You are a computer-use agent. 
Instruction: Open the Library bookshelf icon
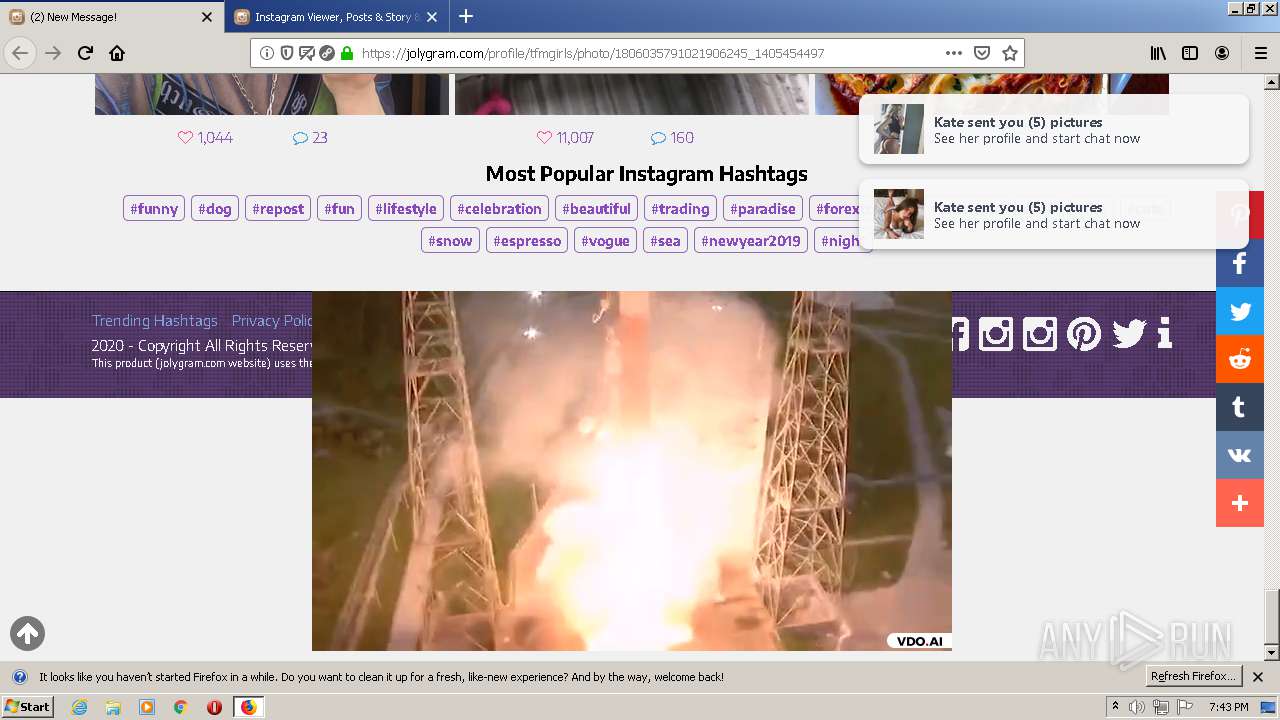[x=1158, y=53]
